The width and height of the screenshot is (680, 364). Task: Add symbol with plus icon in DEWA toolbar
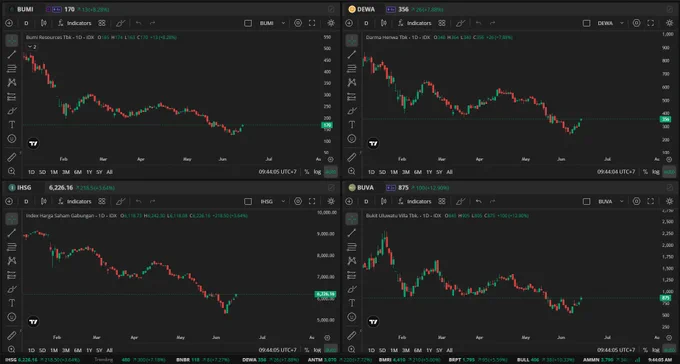coord(349,23)
